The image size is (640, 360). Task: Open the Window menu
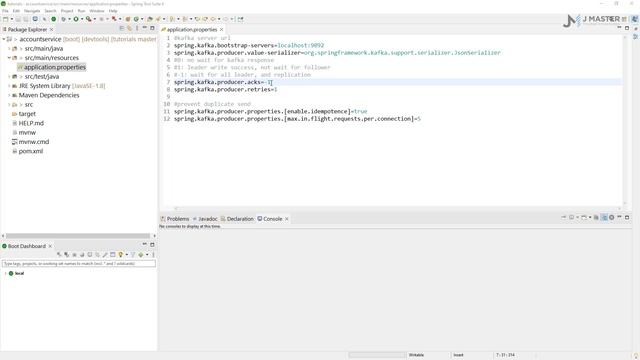97,11
